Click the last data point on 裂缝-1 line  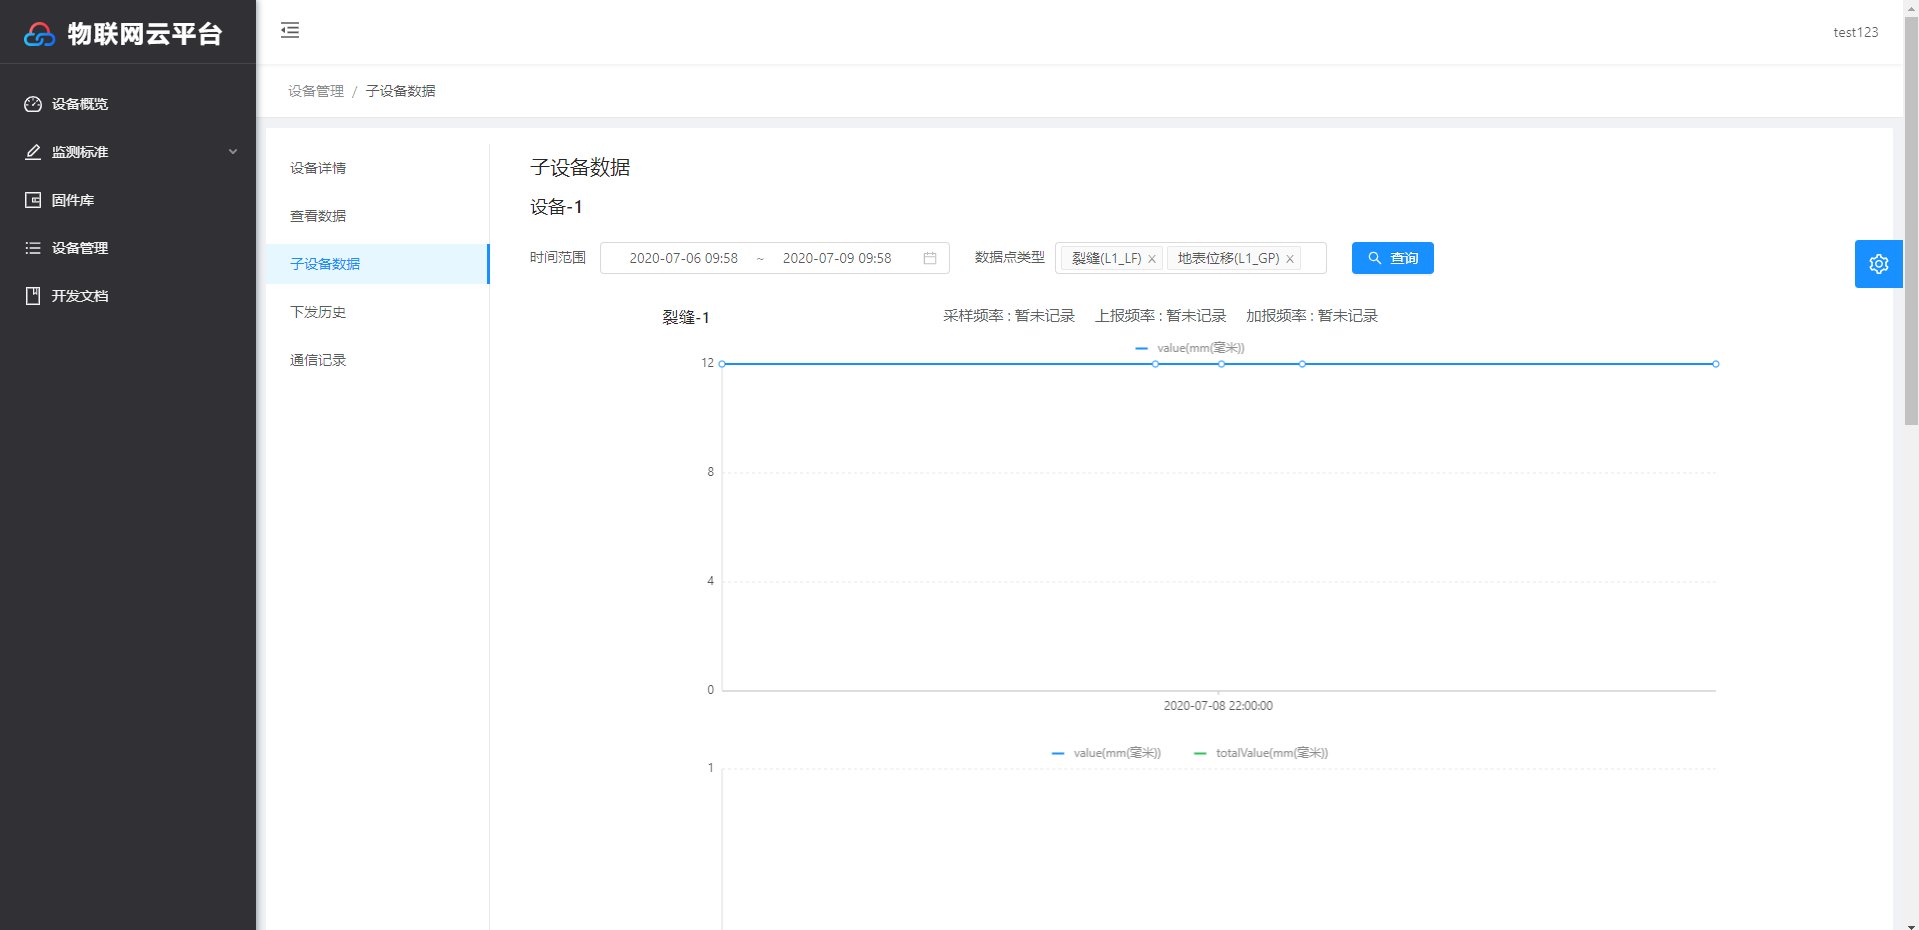(1715, 364)
